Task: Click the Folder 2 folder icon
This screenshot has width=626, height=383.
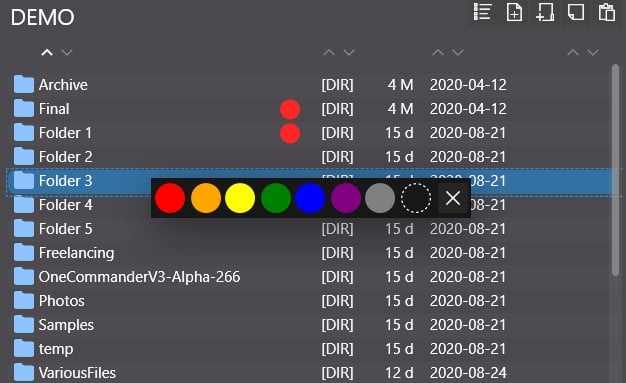Action: coord(24,156)
